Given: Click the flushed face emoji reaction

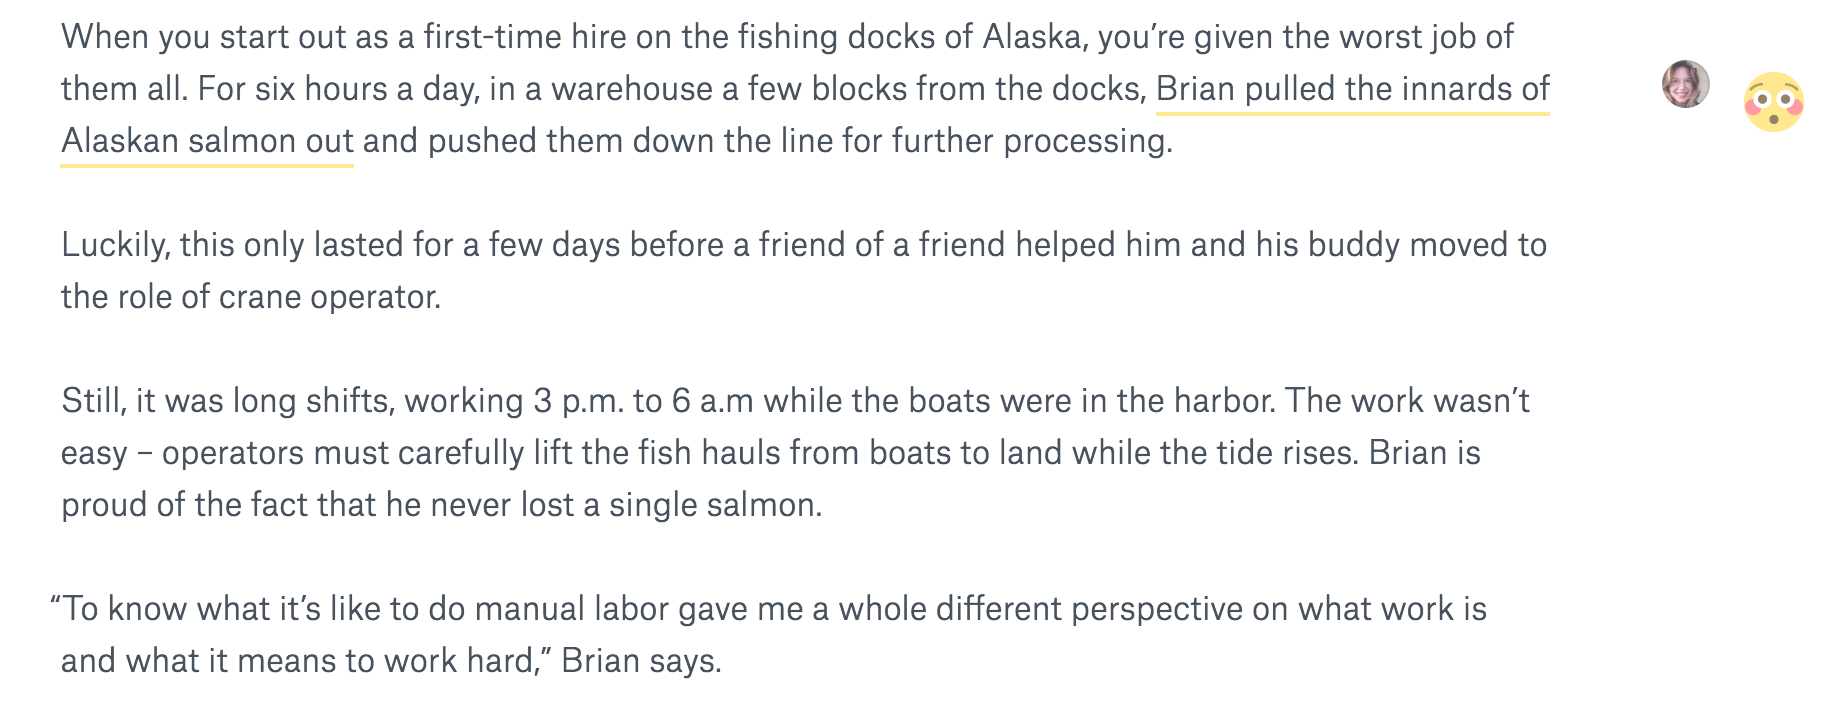Looking at the screenshot, I should [1773, 102].
